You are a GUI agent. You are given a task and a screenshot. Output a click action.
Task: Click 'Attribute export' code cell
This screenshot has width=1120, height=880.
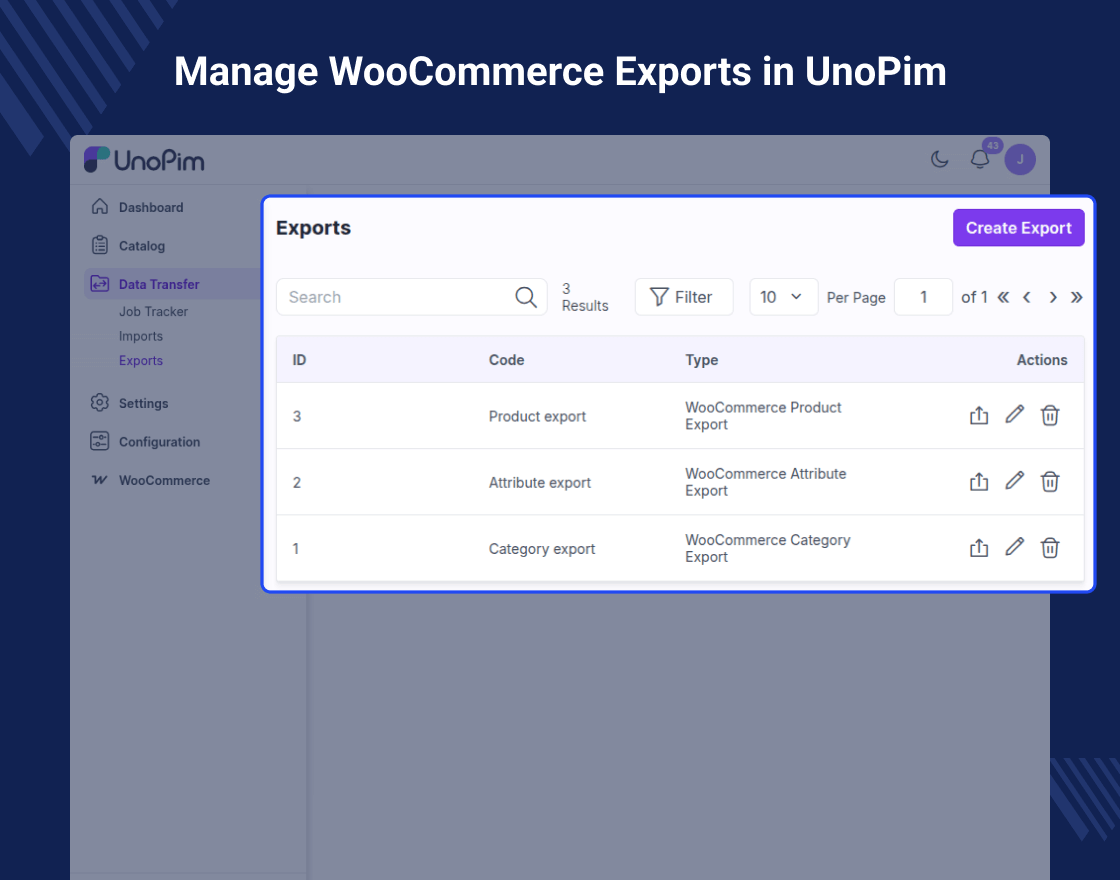pos(539,483)
